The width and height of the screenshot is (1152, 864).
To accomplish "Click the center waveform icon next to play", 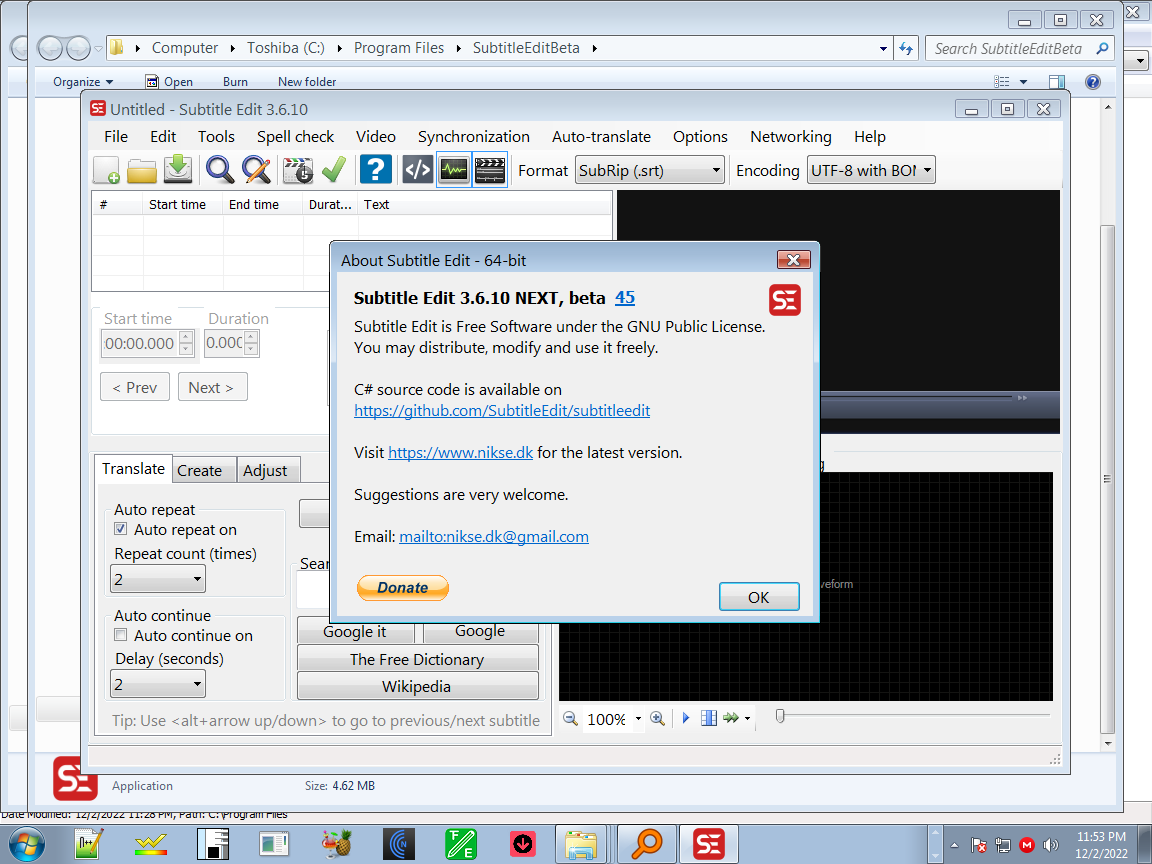I will tap(709, 719).
